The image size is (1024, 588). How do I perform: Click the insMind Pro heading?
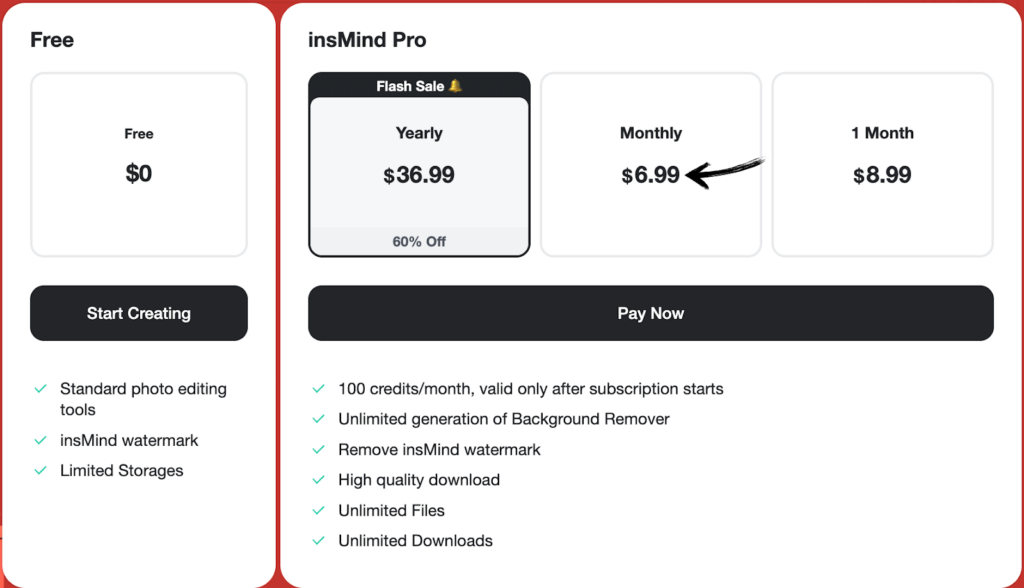tap(367, 41)
